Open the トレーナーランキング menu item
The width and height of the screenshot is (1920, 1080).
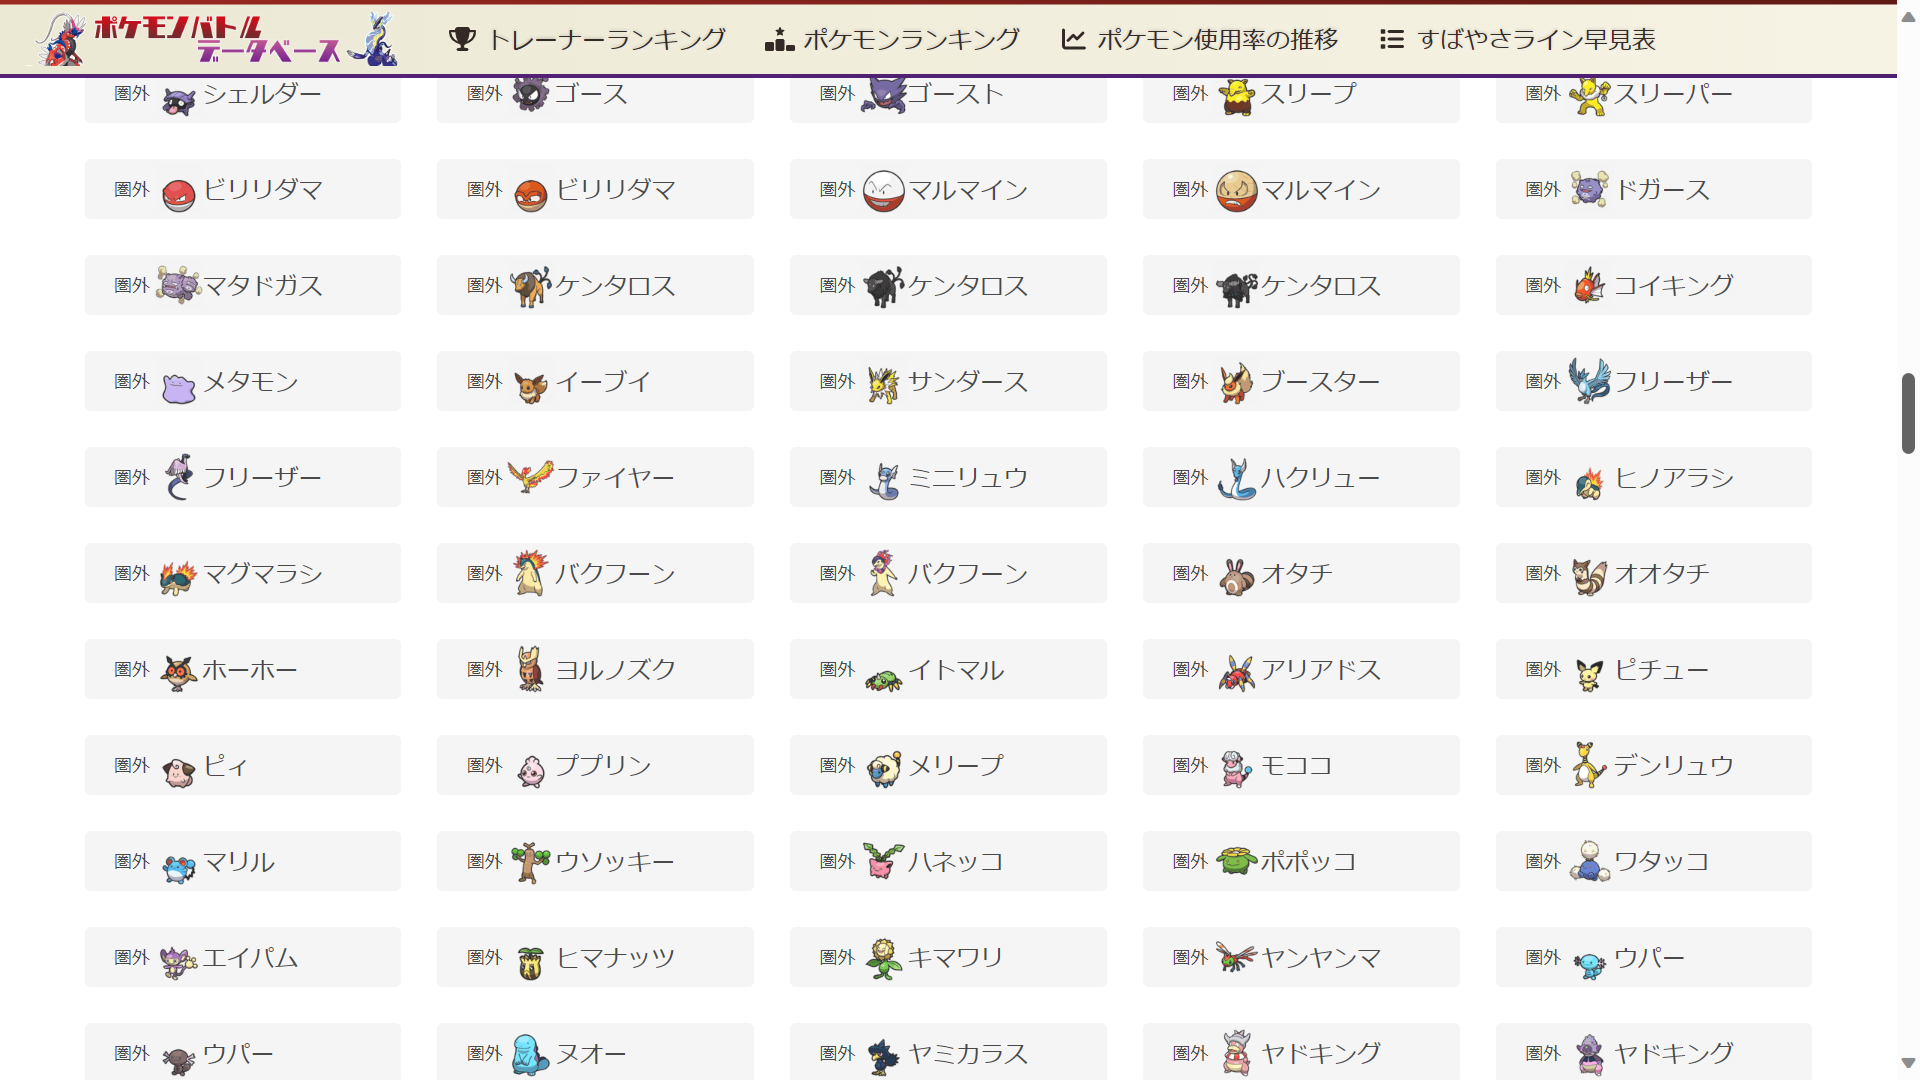click(587, 39)
